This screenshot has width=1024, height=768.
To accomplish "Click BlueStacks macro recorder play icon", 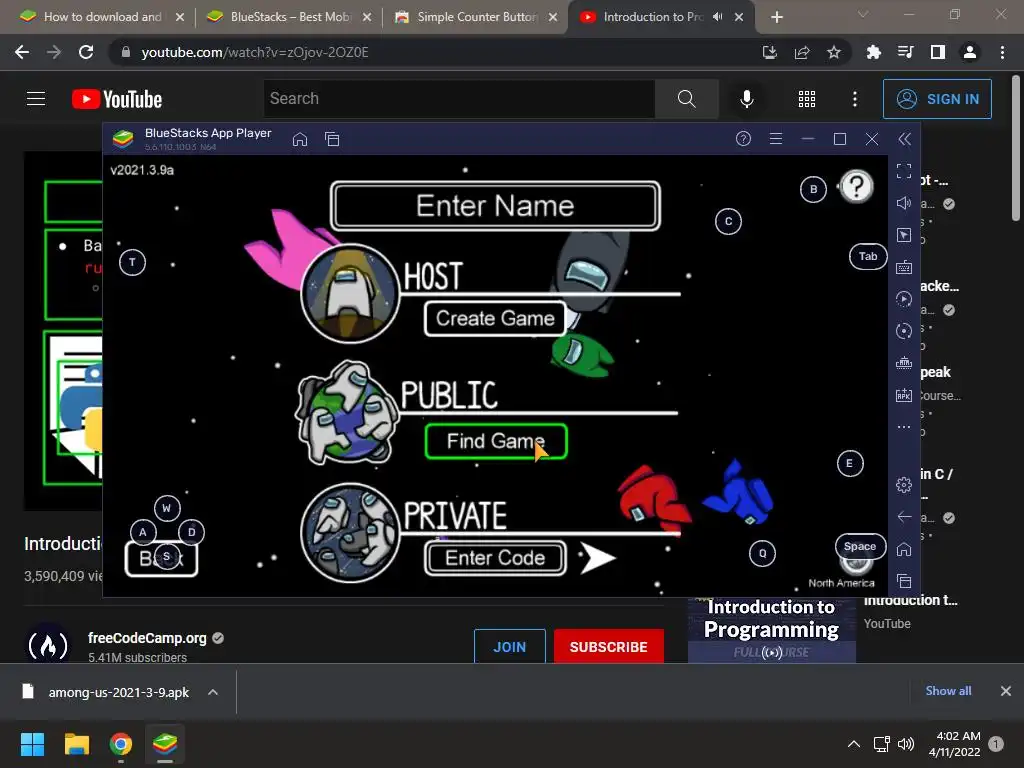I will pos(904,299).
